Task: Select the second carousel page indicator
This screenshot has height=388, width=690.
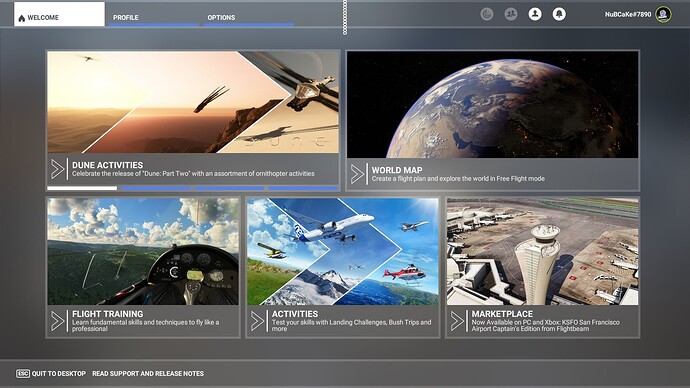Action: pyautogui.click(x=156, y=188)
